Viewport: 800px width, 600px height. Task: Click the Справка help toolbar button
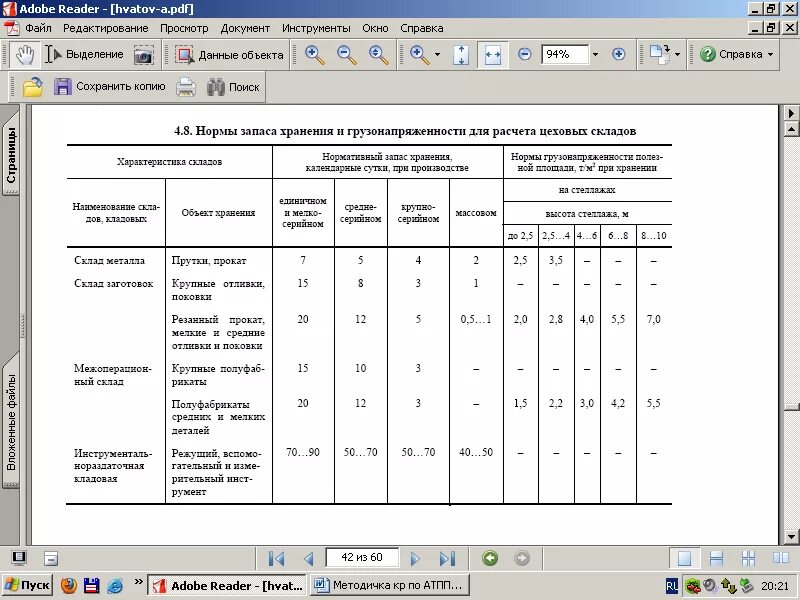coord(731,54)
